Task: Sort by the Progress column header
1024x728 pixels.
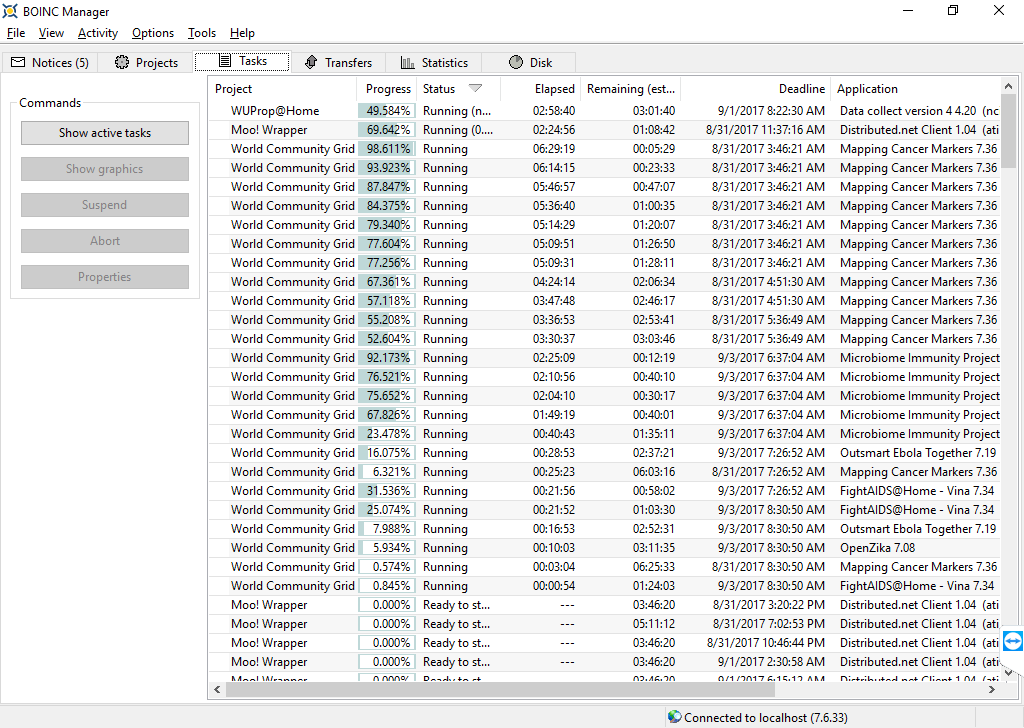Action: [387, 89]
